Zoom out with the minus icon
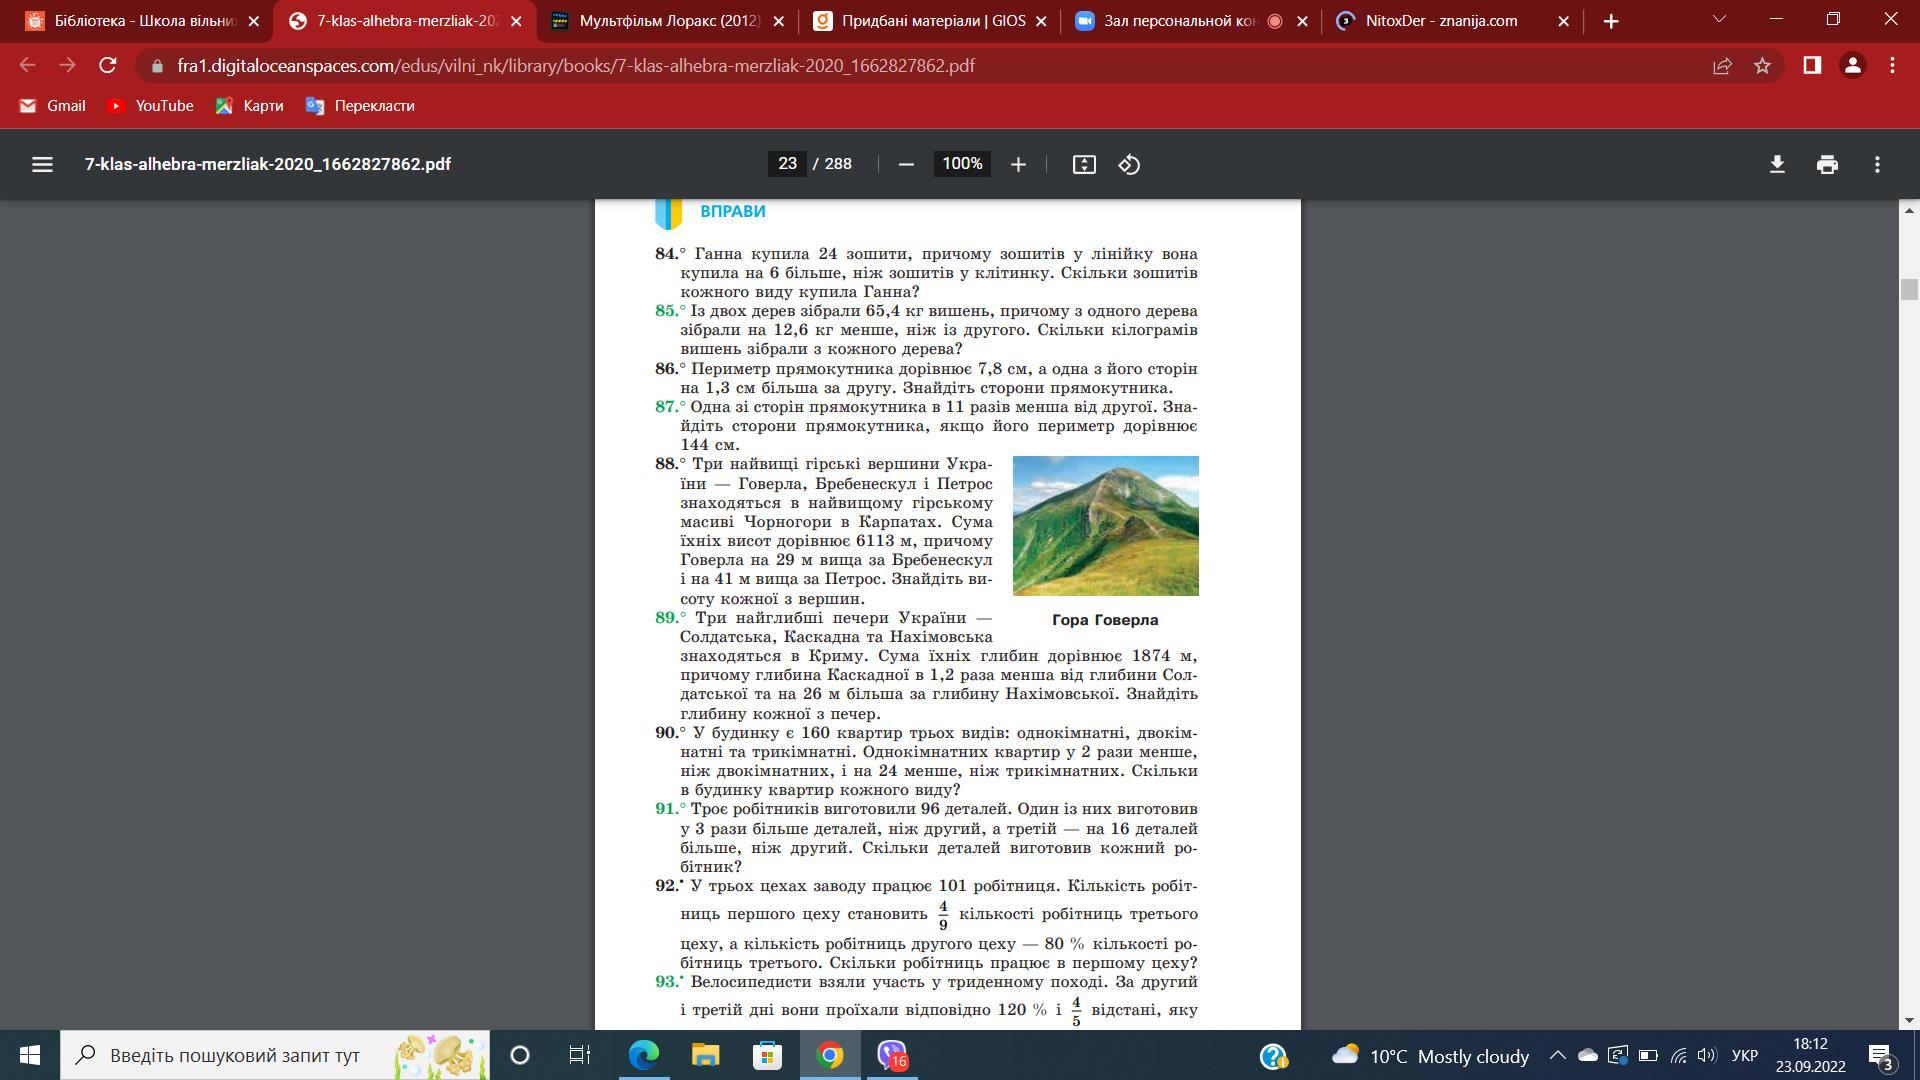 (x=906, y=164)
